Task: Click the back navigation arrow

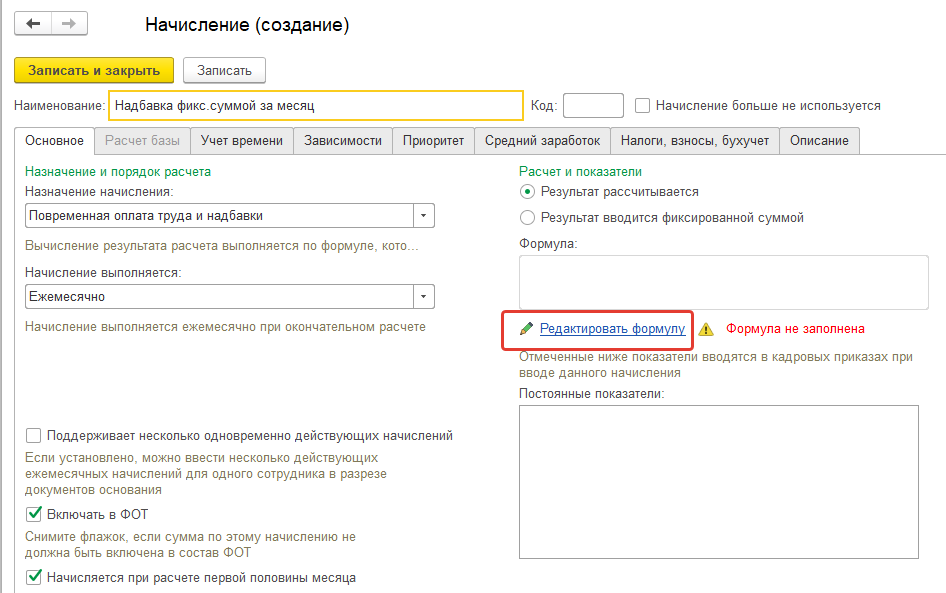Action: (x=34, y=23)
